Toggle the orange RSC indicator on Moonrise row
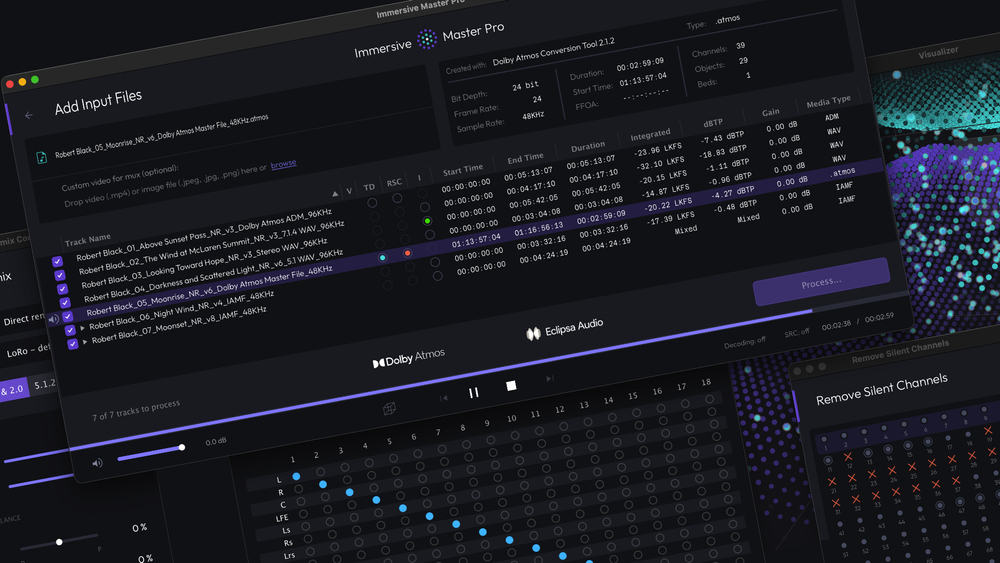The image size is (1000, 563). pos(408,253)
